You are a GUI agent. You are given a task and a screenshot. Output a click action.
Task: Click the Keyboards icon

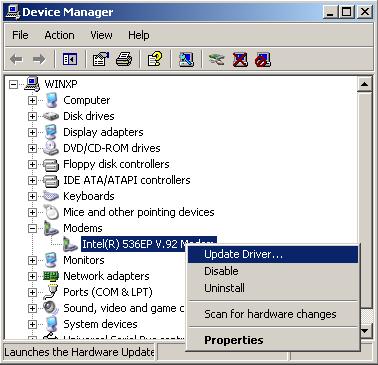click(x=51, y=196)
